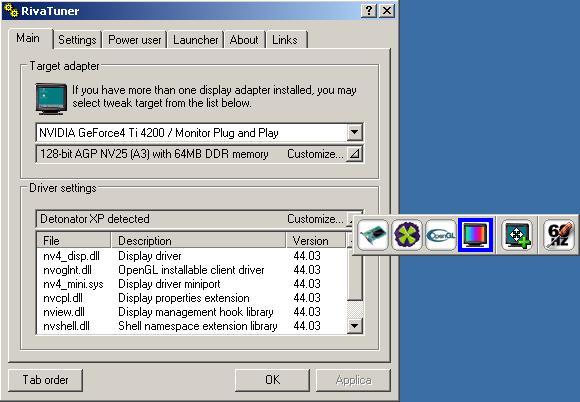Open the 60 Hz refresh rate icon
580x402 pixels.
[559, 235]
